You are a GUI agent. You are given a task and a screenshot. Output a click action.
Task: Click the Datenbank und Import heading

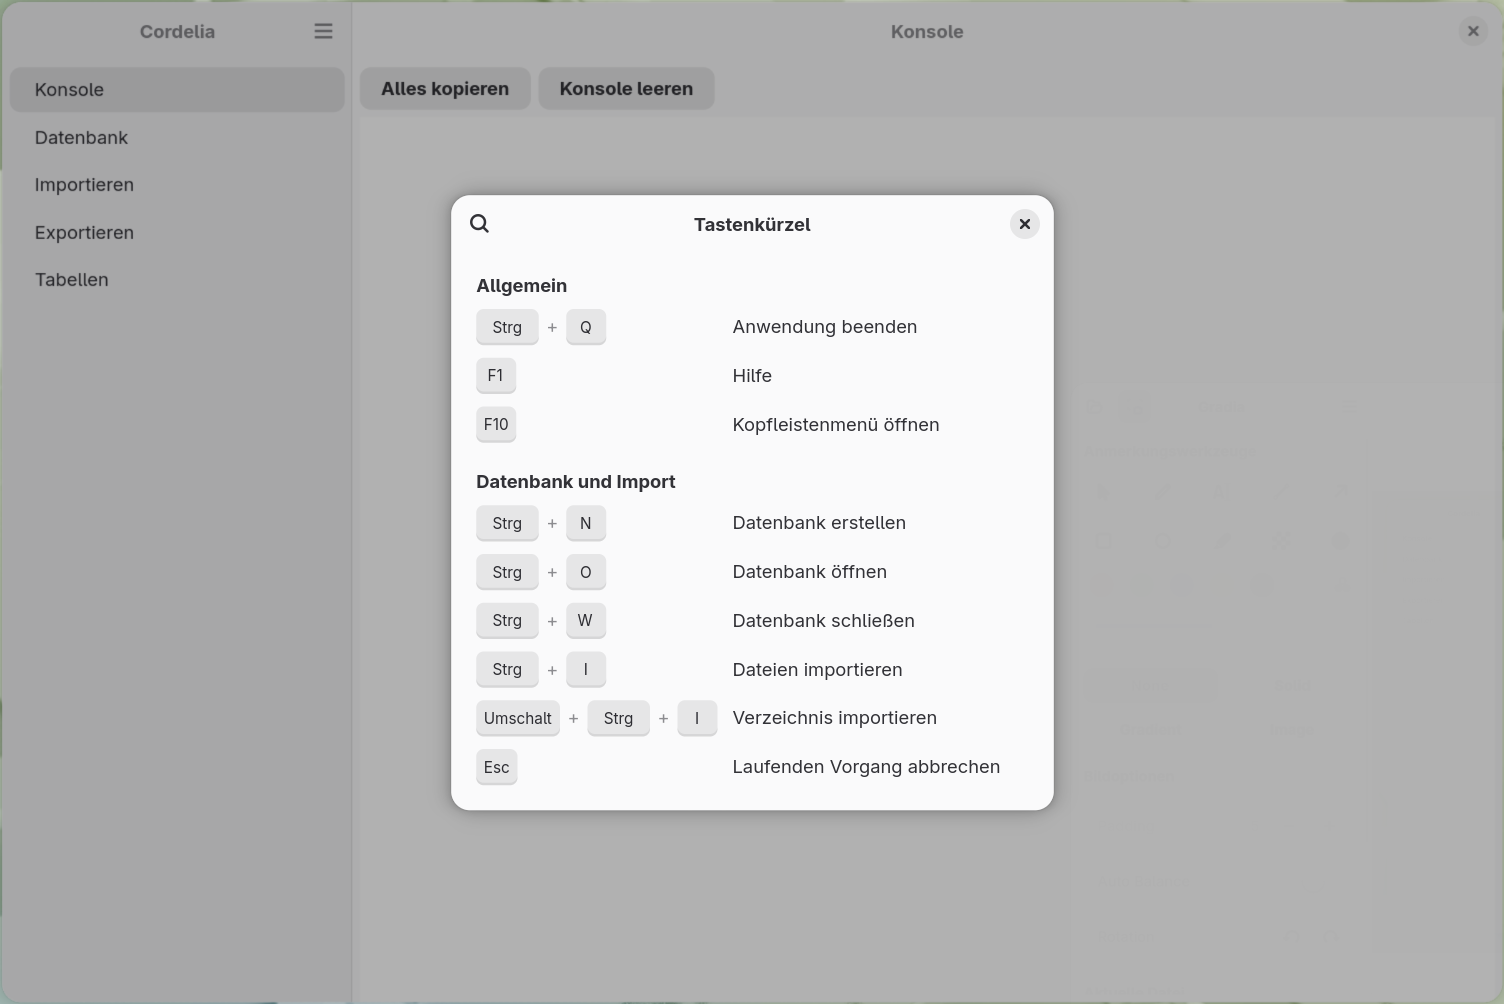tap(576, 482)
